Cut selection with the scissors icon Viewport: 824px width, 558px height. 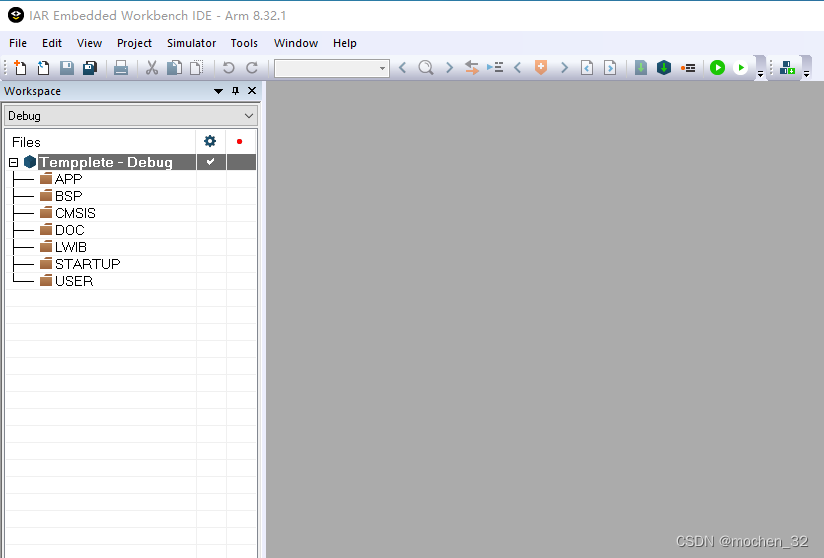(152, 68)
